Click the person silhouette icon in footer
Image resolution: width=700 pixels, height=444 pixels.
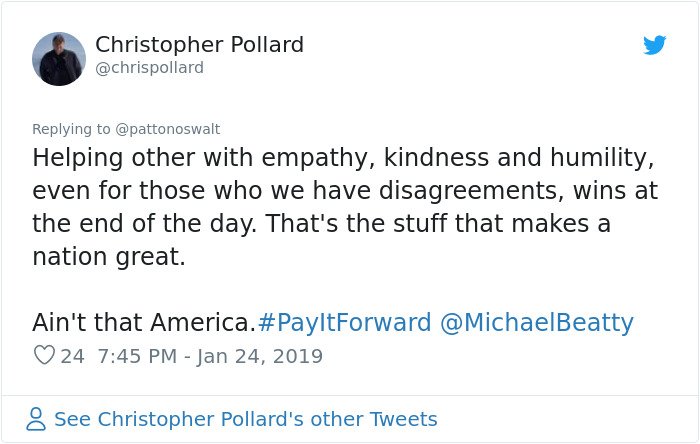[36, 419]
